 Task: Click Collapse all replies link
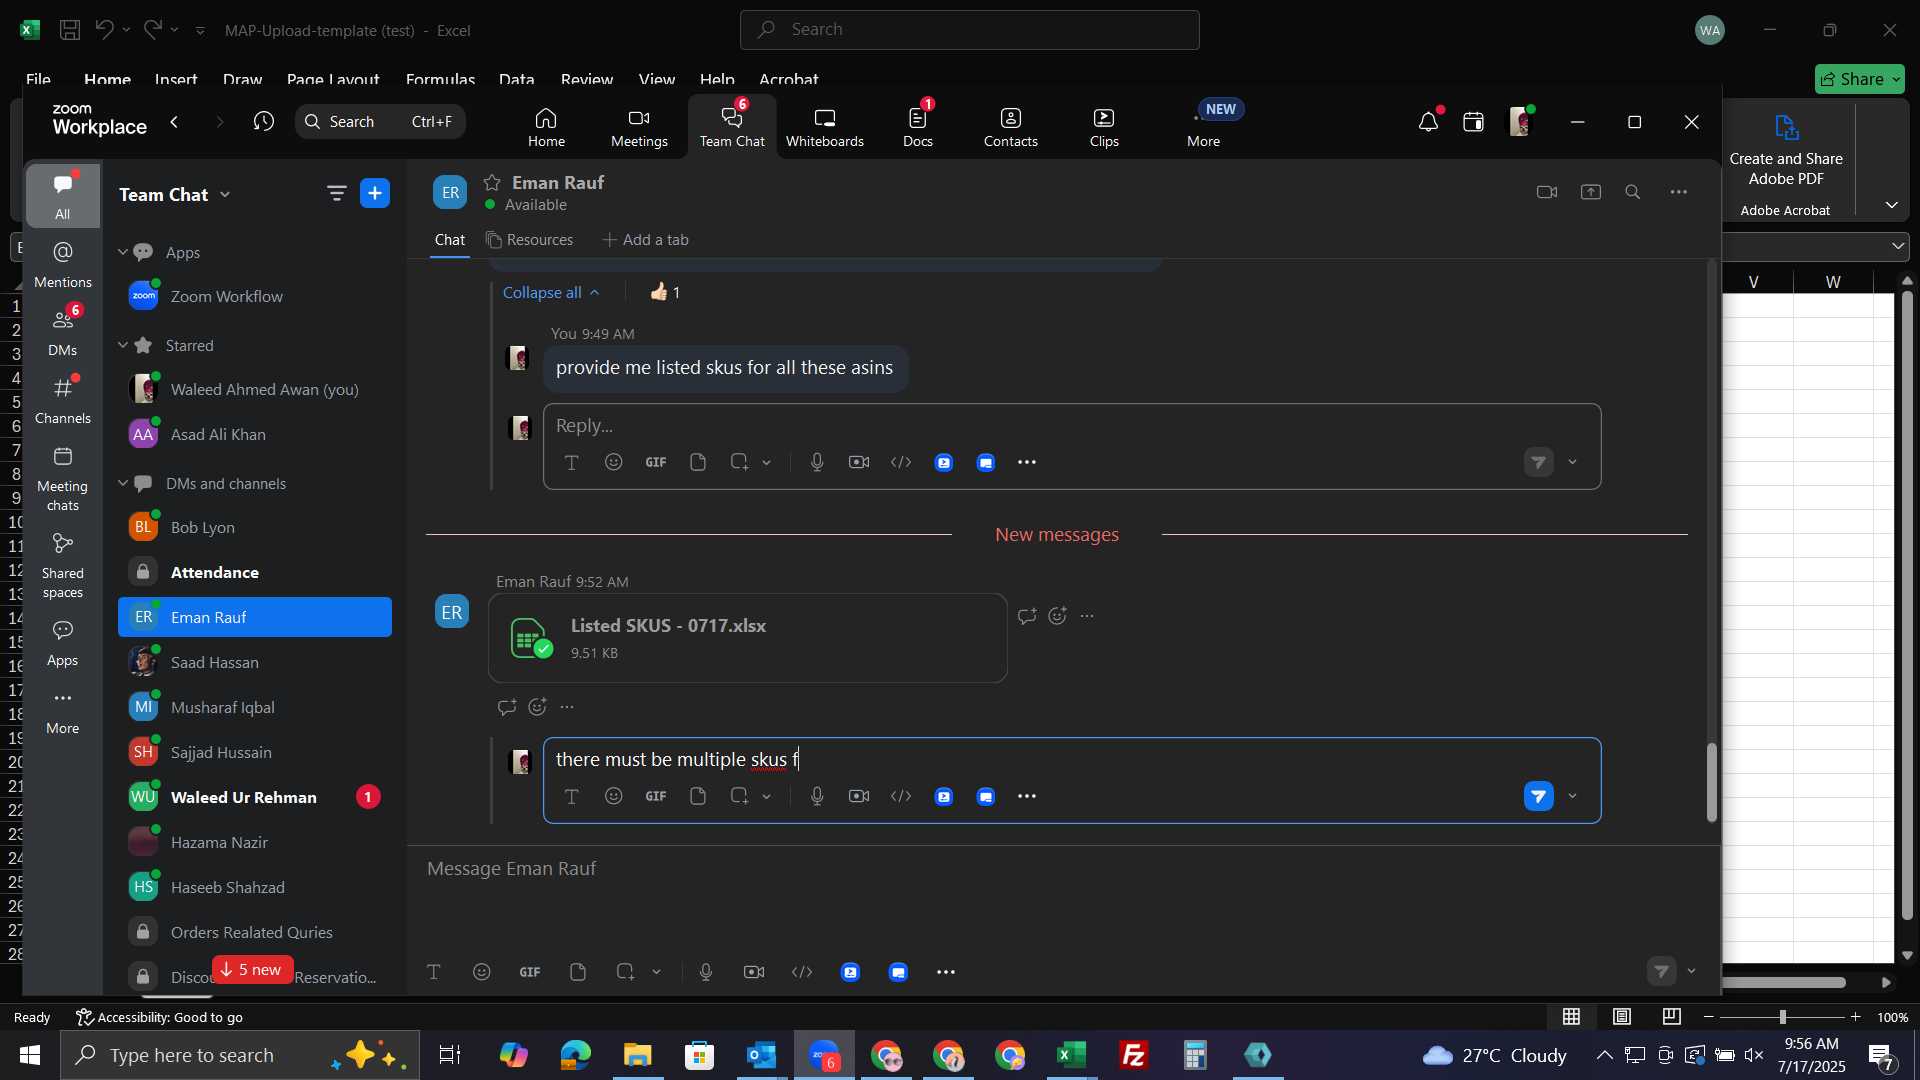click(551, 292)
